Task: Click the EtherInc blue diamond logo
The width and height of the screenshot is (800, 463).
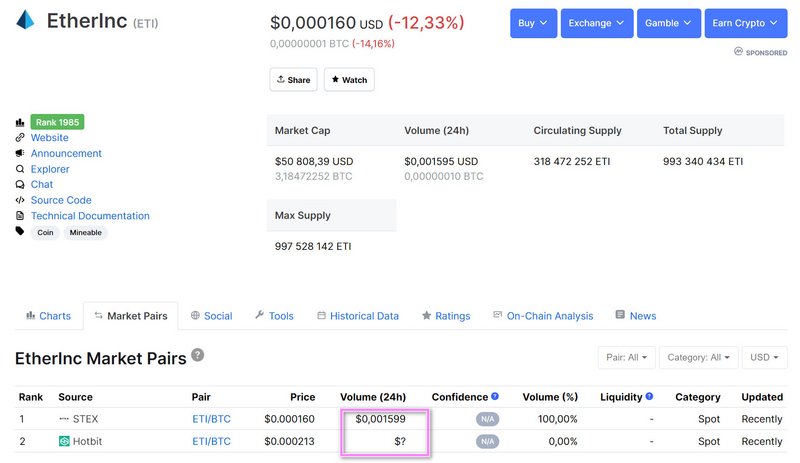Action: (26, 20)
